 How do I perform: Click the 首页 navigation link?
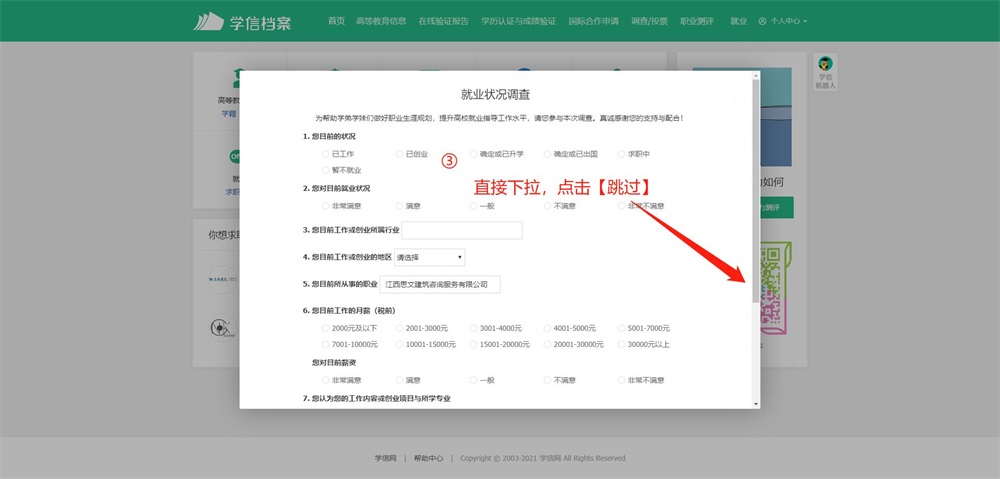(x=336, y=21)
